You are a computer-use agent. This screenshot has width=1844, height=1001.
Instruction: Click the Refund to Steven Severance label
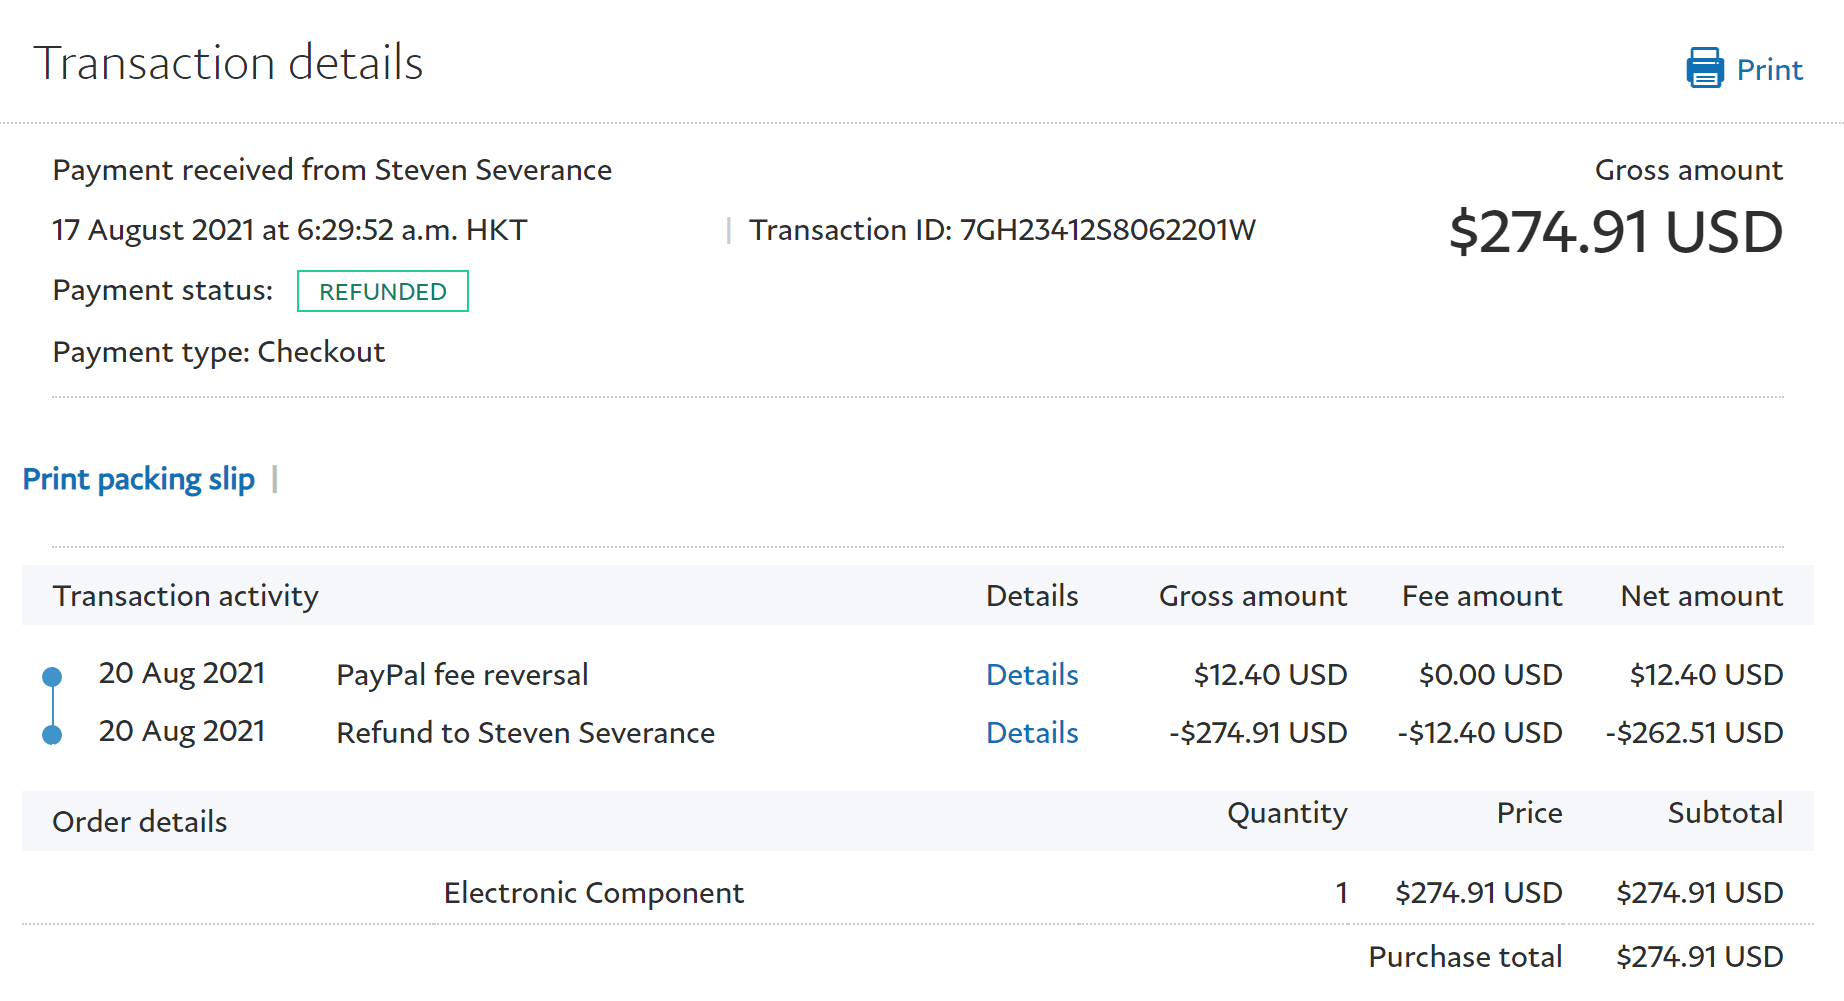pos(525,733)
